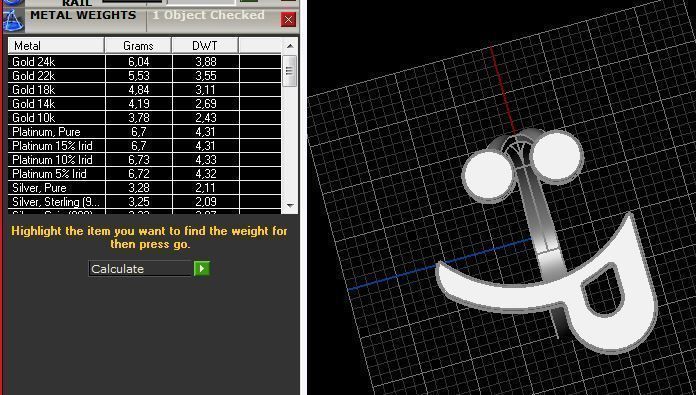Select the Platinum 10% Irid row
696x395 pixels.
[145, 160]
